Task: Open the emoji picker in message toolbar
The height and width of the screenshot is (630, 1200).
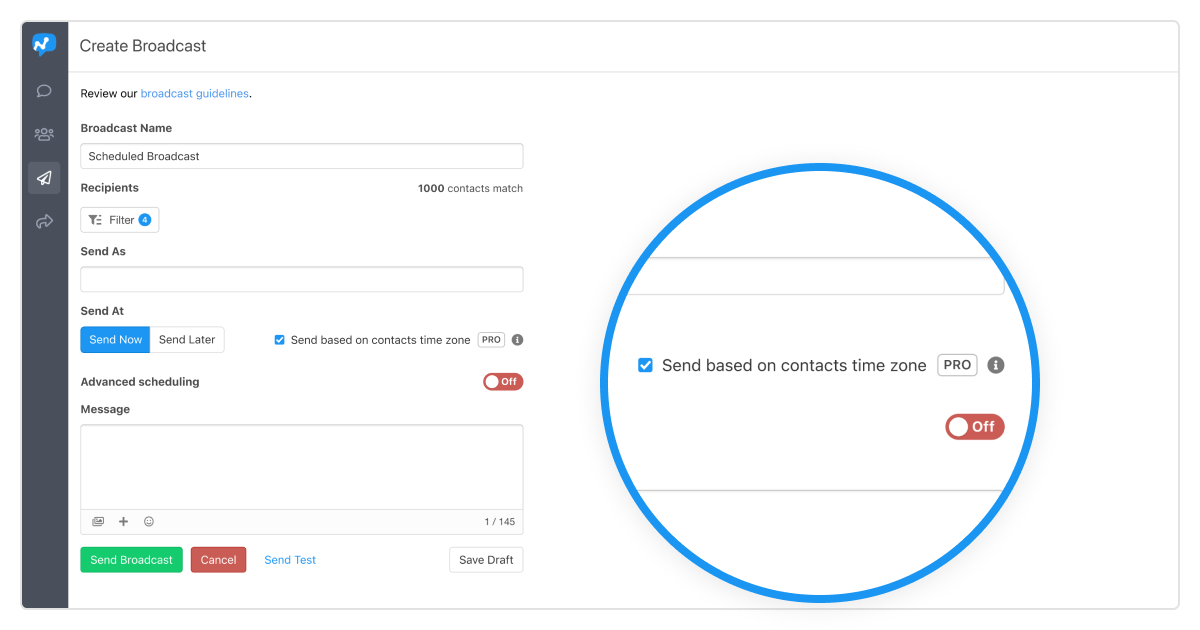Action: 149,521
